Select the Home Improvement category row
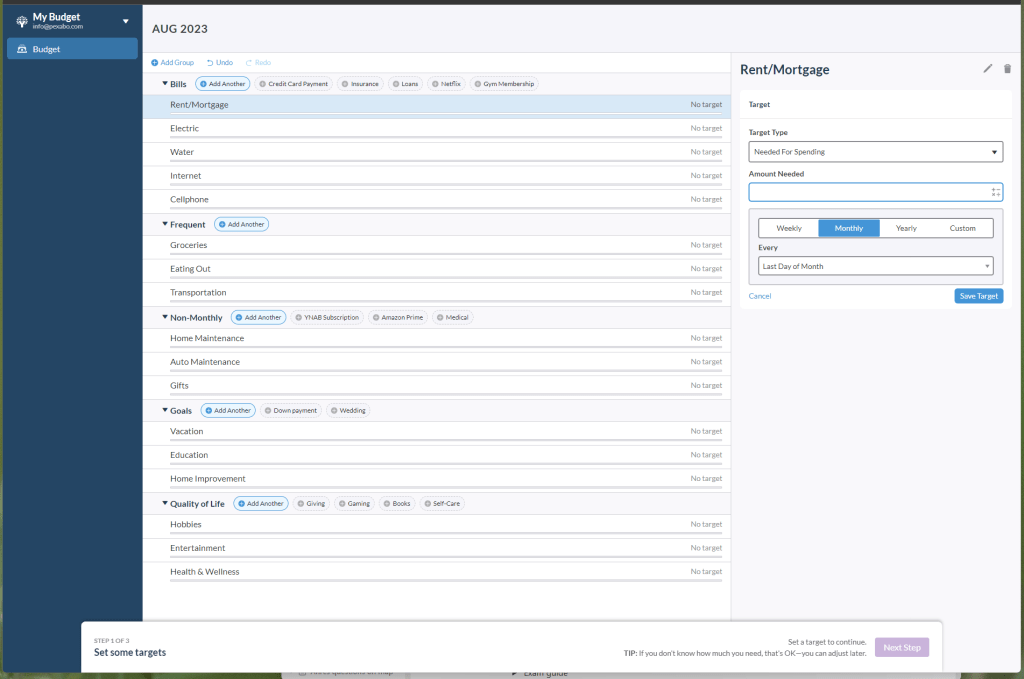Screen dimensions: 1024x679 (x=437, y=481)
